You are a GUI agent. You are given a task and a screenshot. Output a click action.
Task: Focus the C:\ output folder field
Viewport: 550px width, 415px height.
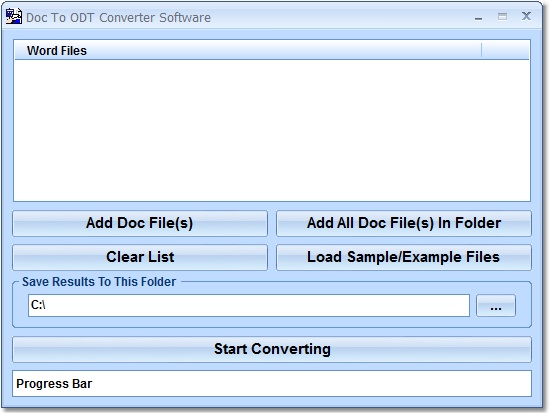(249, 306)
